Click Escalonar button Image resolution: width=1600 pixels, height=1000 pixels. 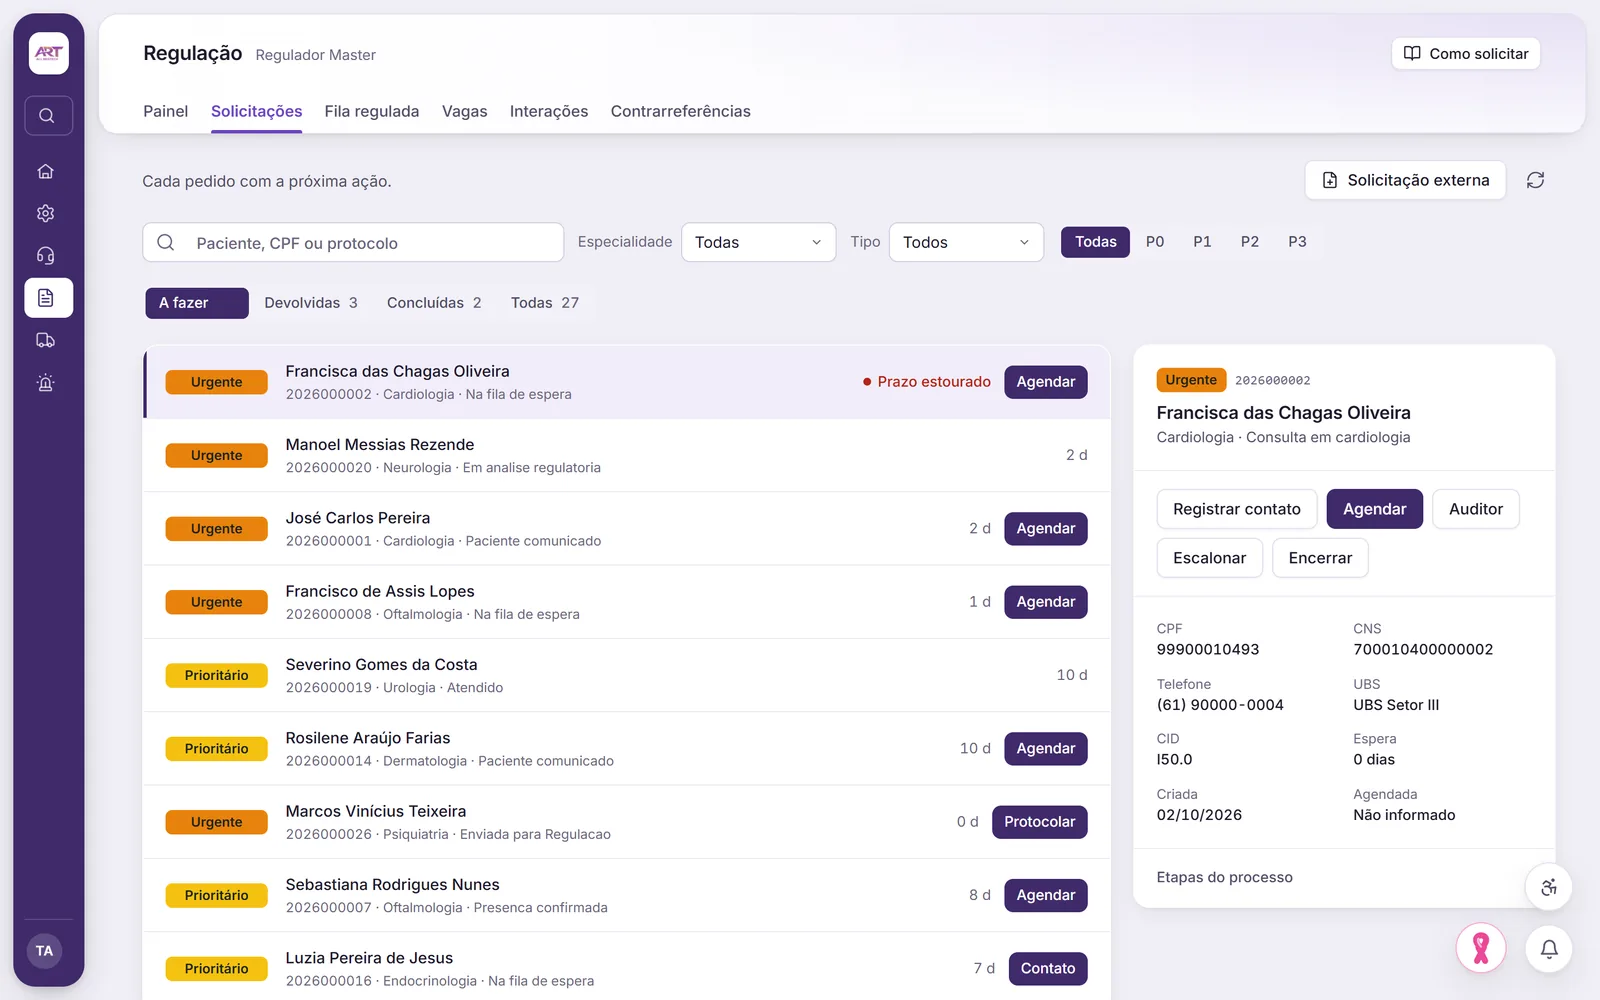click(1210, 558)
